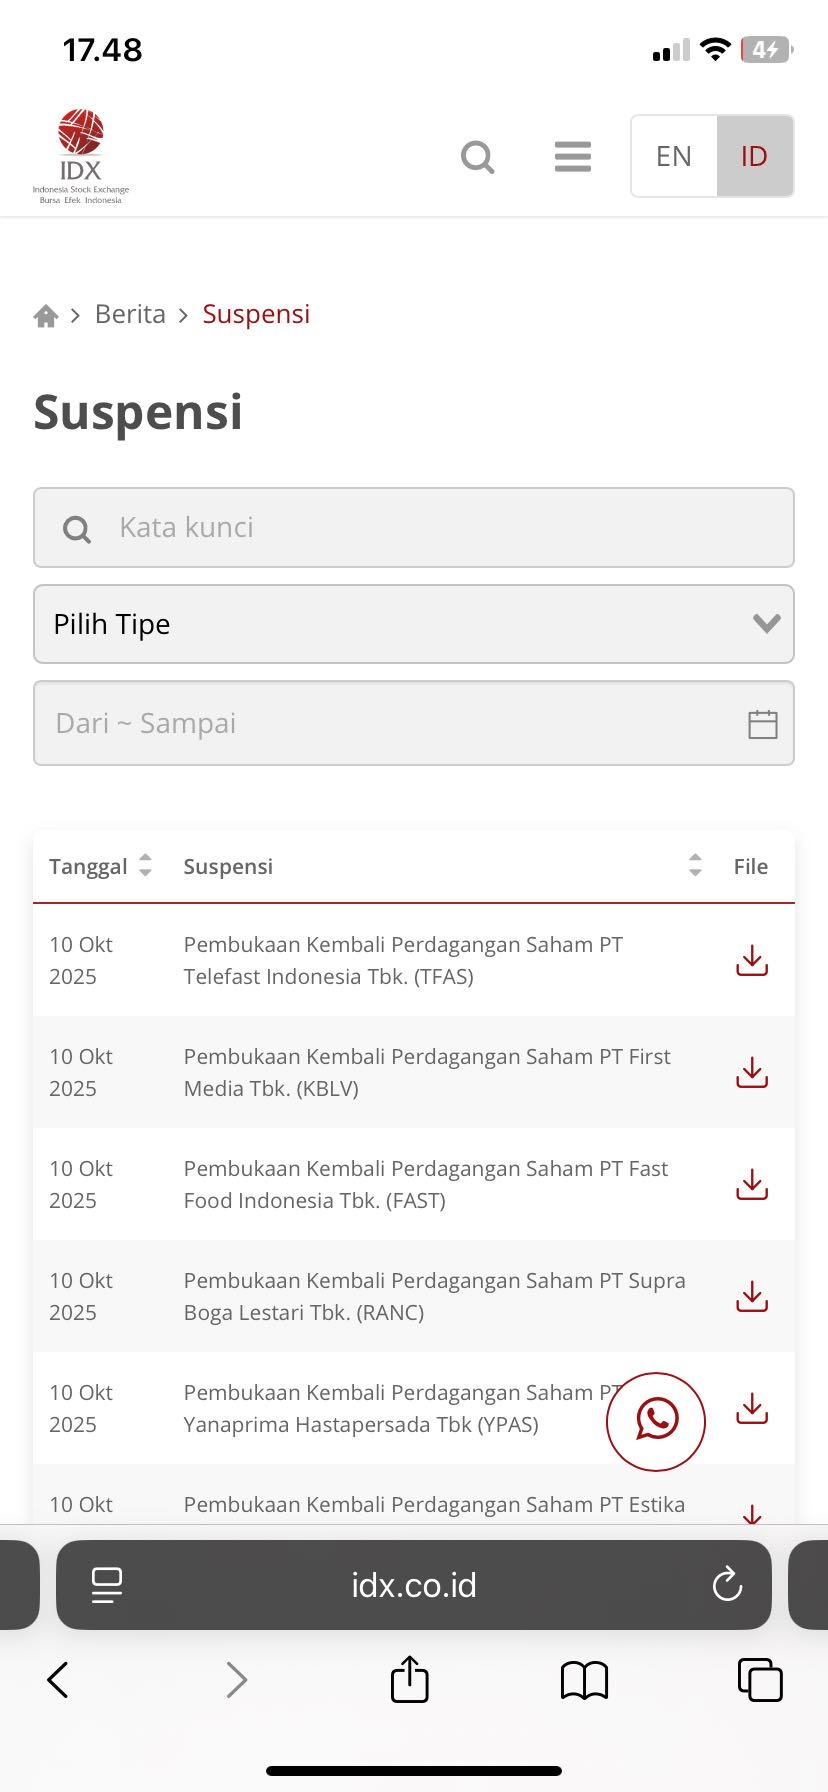828x1792 pixels.
Task: Open the Dari ~ Sampai date picker
Action: (414, 723)
